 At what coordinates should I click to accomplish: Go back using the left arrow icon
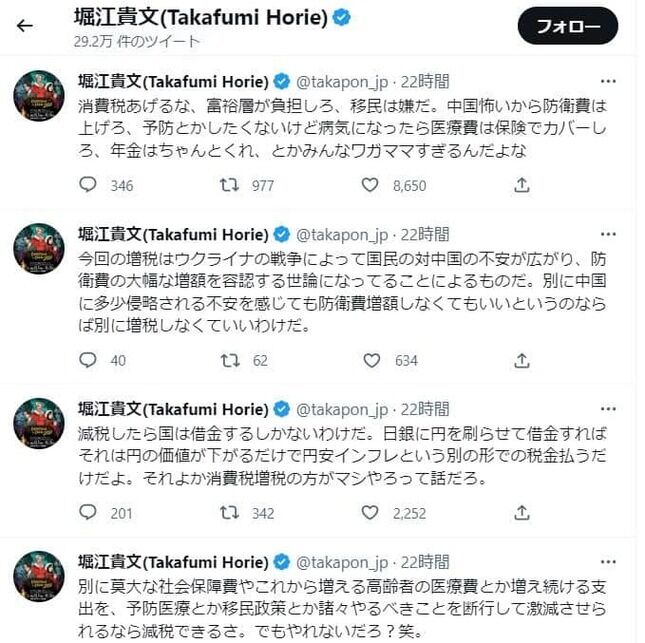25,26
